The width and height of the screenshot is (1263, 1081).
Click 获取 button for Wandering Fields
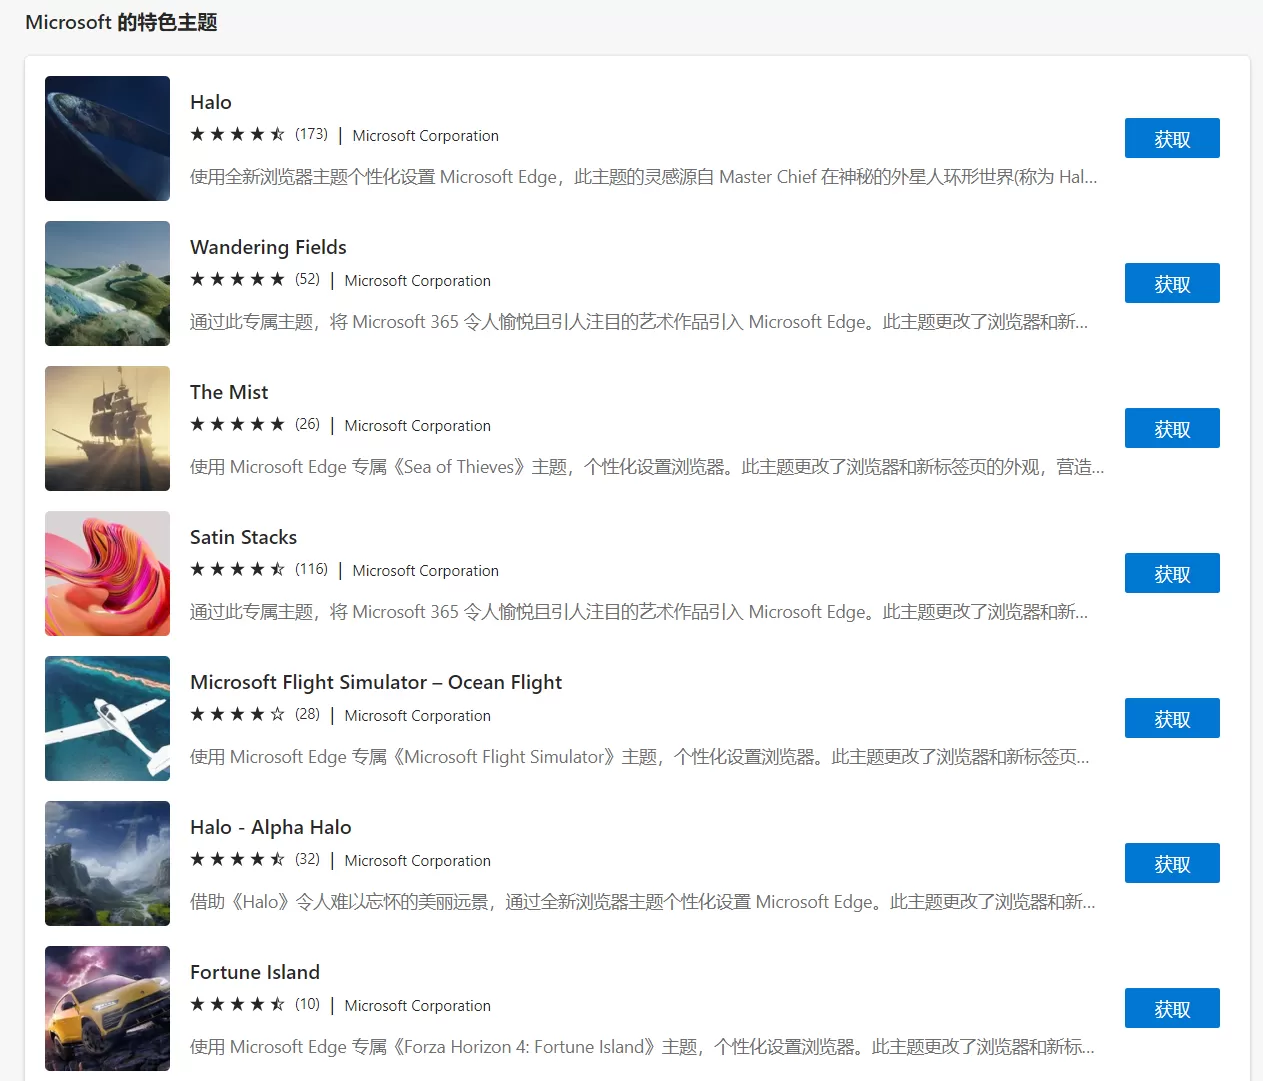[1172, 283]
